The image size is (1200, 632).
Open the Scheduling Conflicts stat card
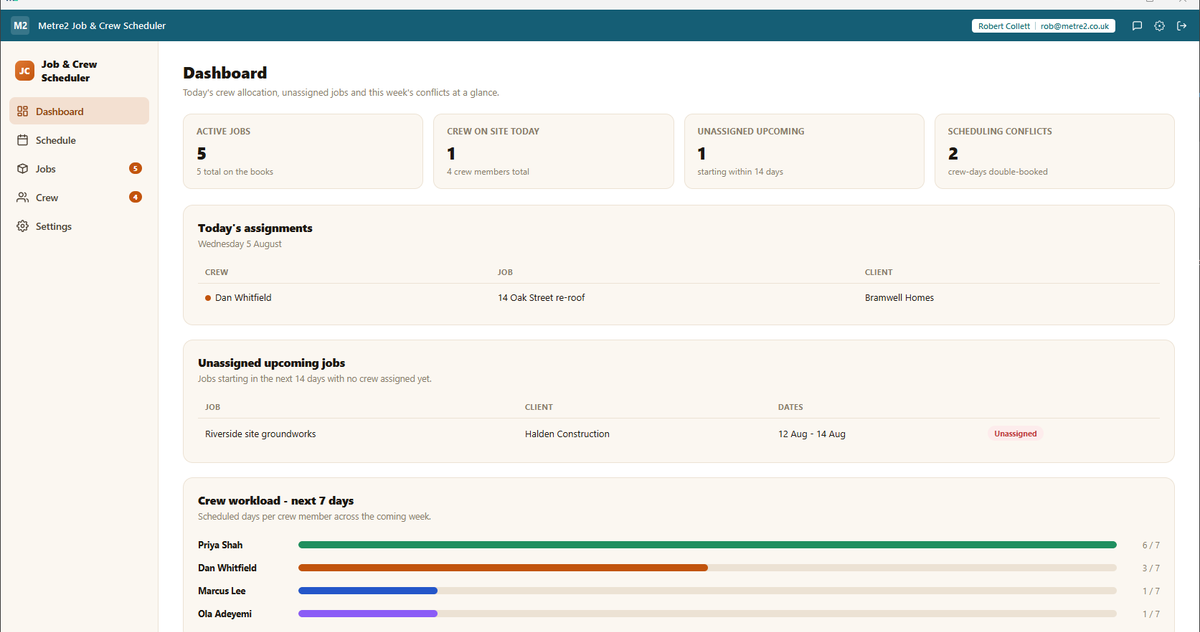point(1054,151)
